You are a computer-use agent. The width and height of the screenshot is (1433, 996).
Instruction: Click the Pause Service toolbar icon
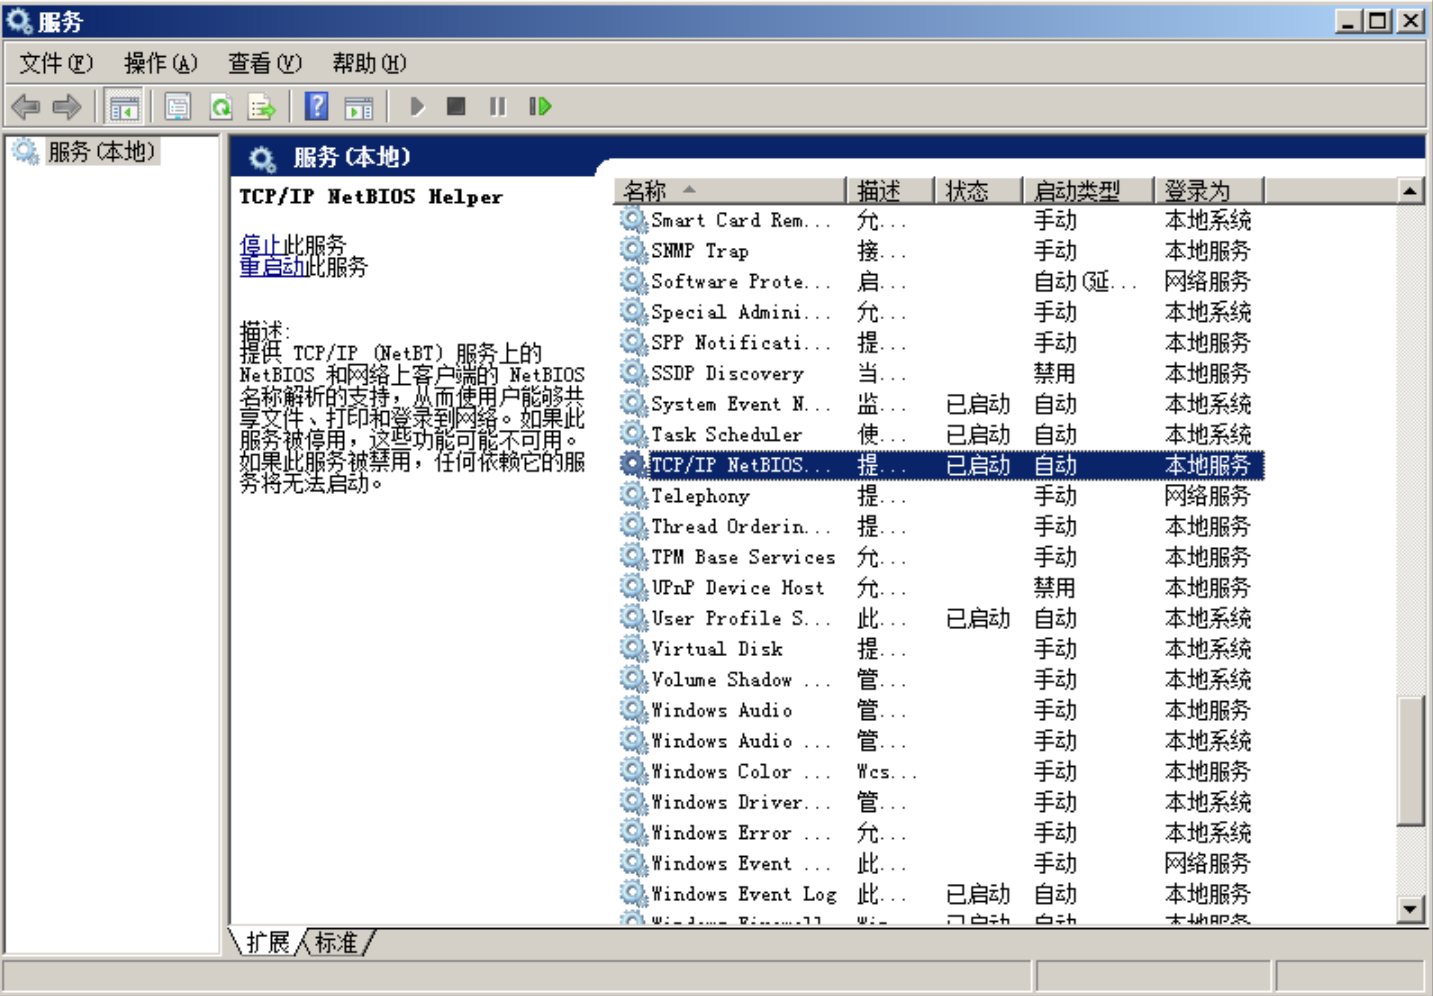click(497, 107)
